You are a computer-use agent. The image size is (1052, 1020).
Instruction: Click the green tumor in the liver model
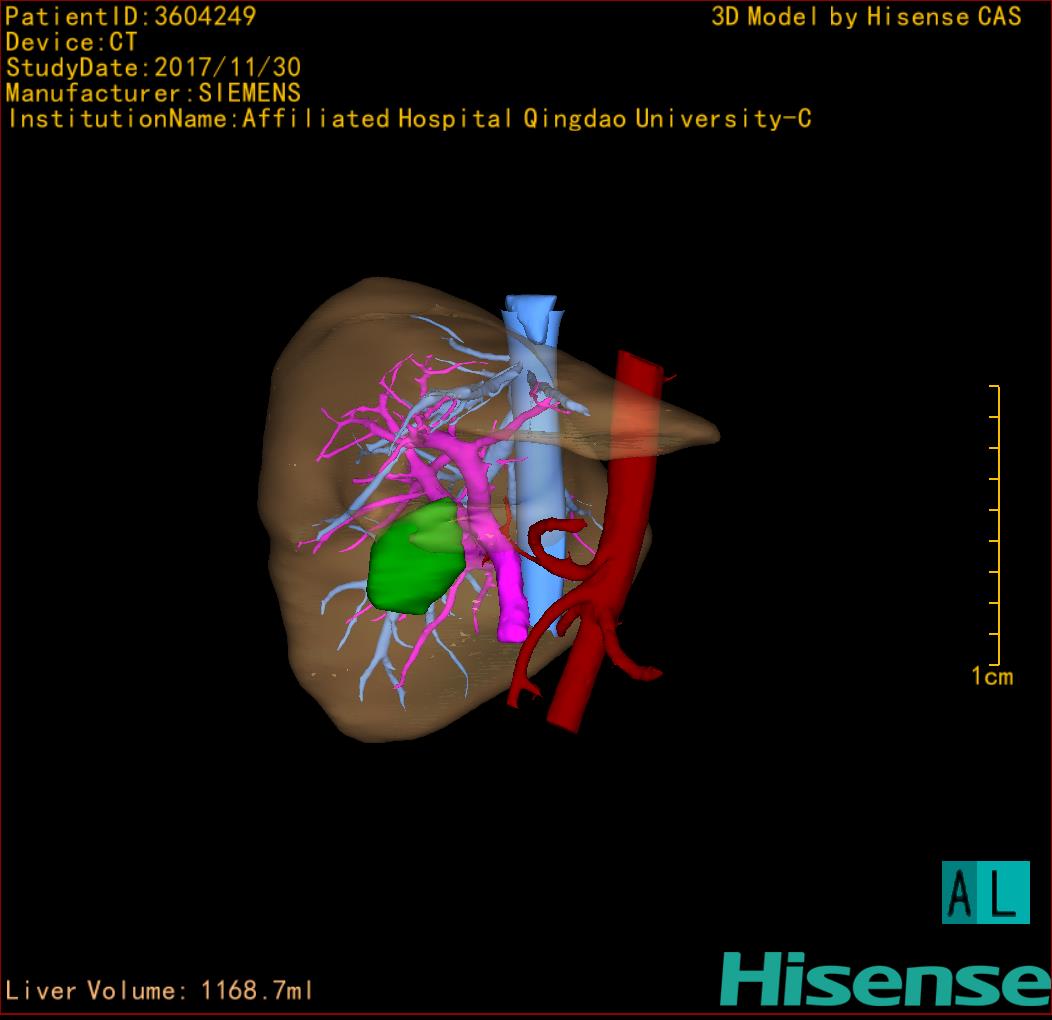[x=416, y=557]
